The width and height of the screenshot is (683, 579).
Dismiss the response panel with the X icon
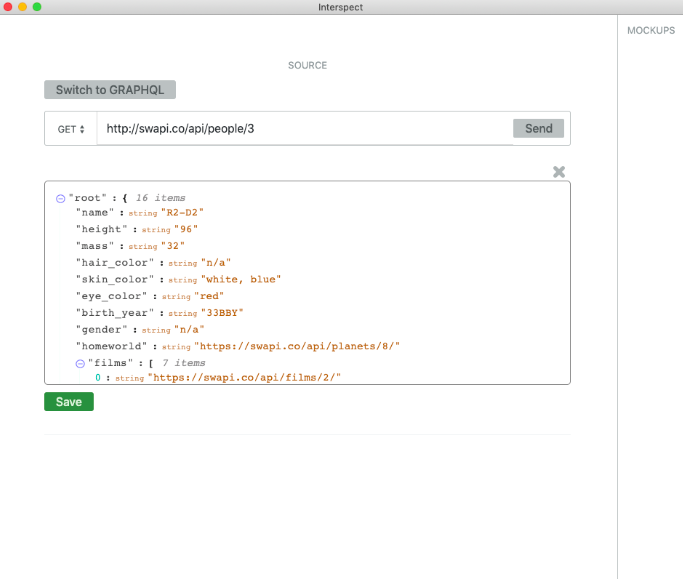pyautogui.click(x=559, y=172)
